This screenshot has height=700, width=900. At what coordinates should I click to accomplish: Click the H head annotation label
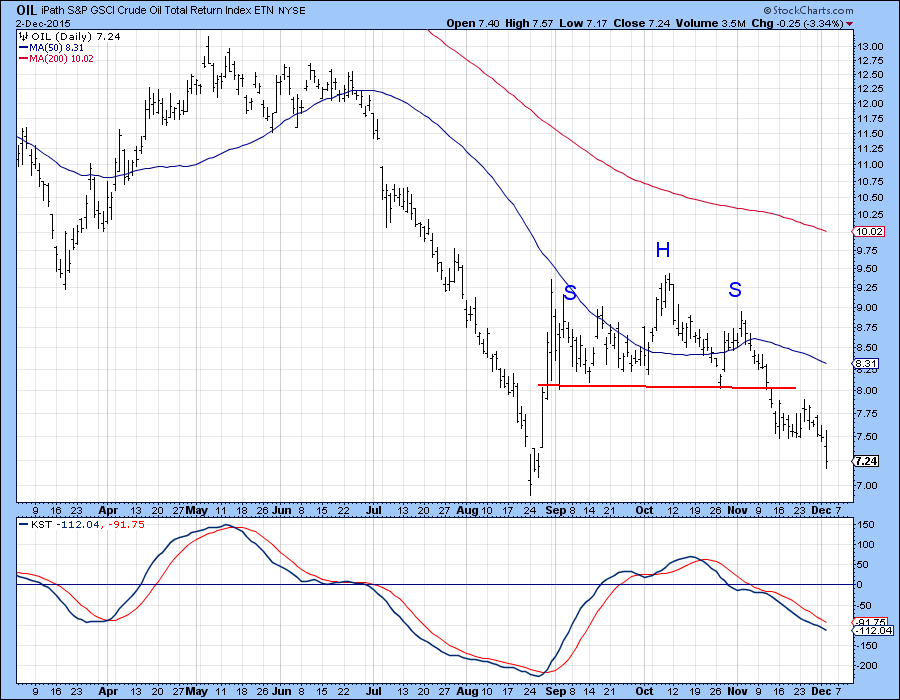(662, 249)
